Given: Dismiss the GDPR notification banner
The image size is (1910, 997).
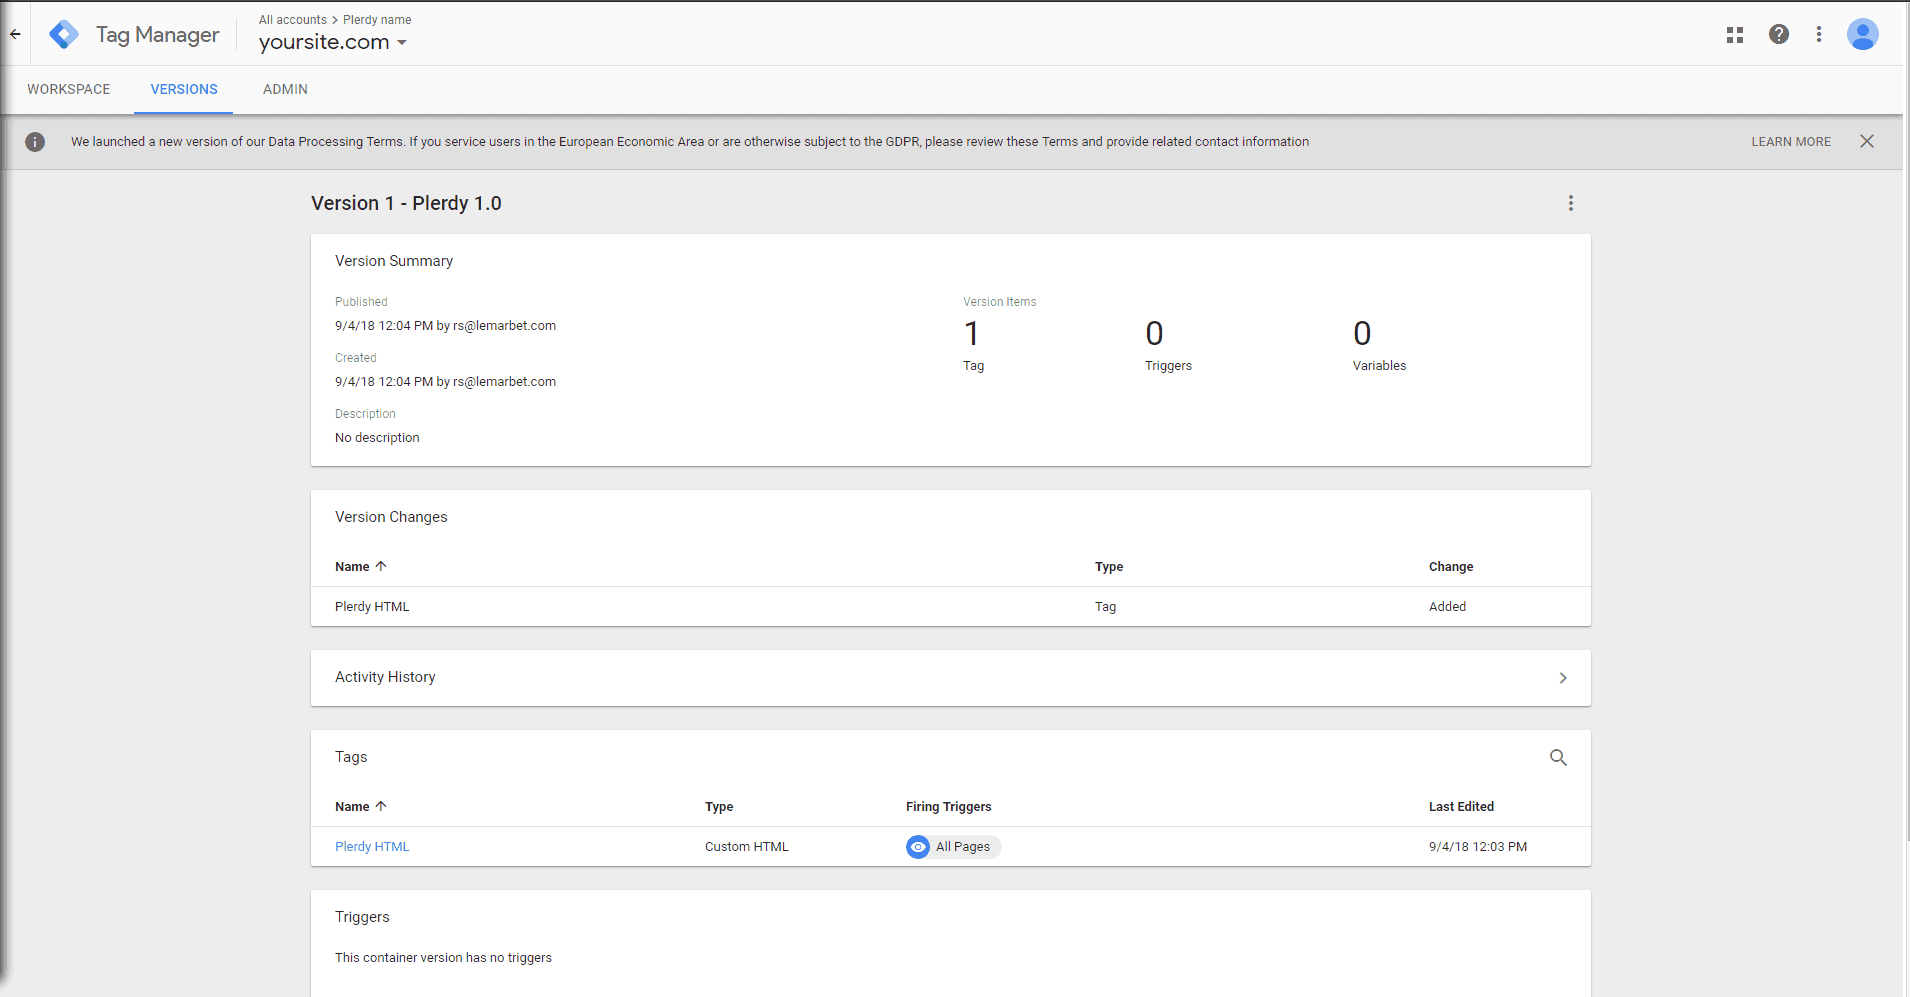Looking at the screenshot, I should pos(1867,141).
